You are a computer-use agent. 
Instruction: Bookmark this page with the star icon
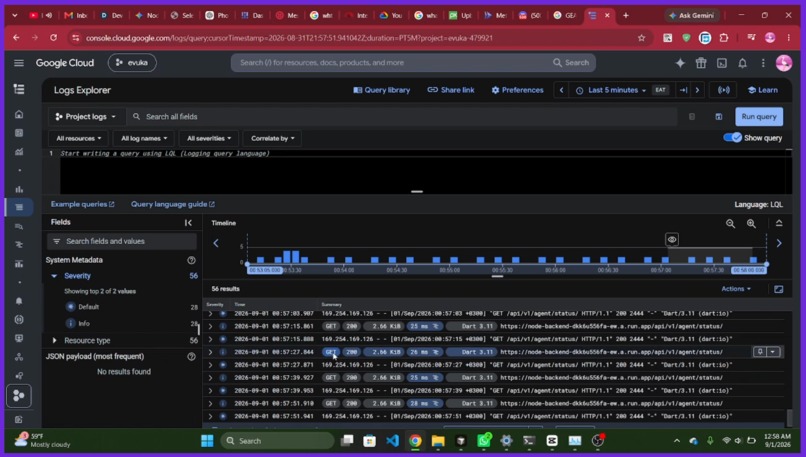pyautogui.click(x=642, y=38)
